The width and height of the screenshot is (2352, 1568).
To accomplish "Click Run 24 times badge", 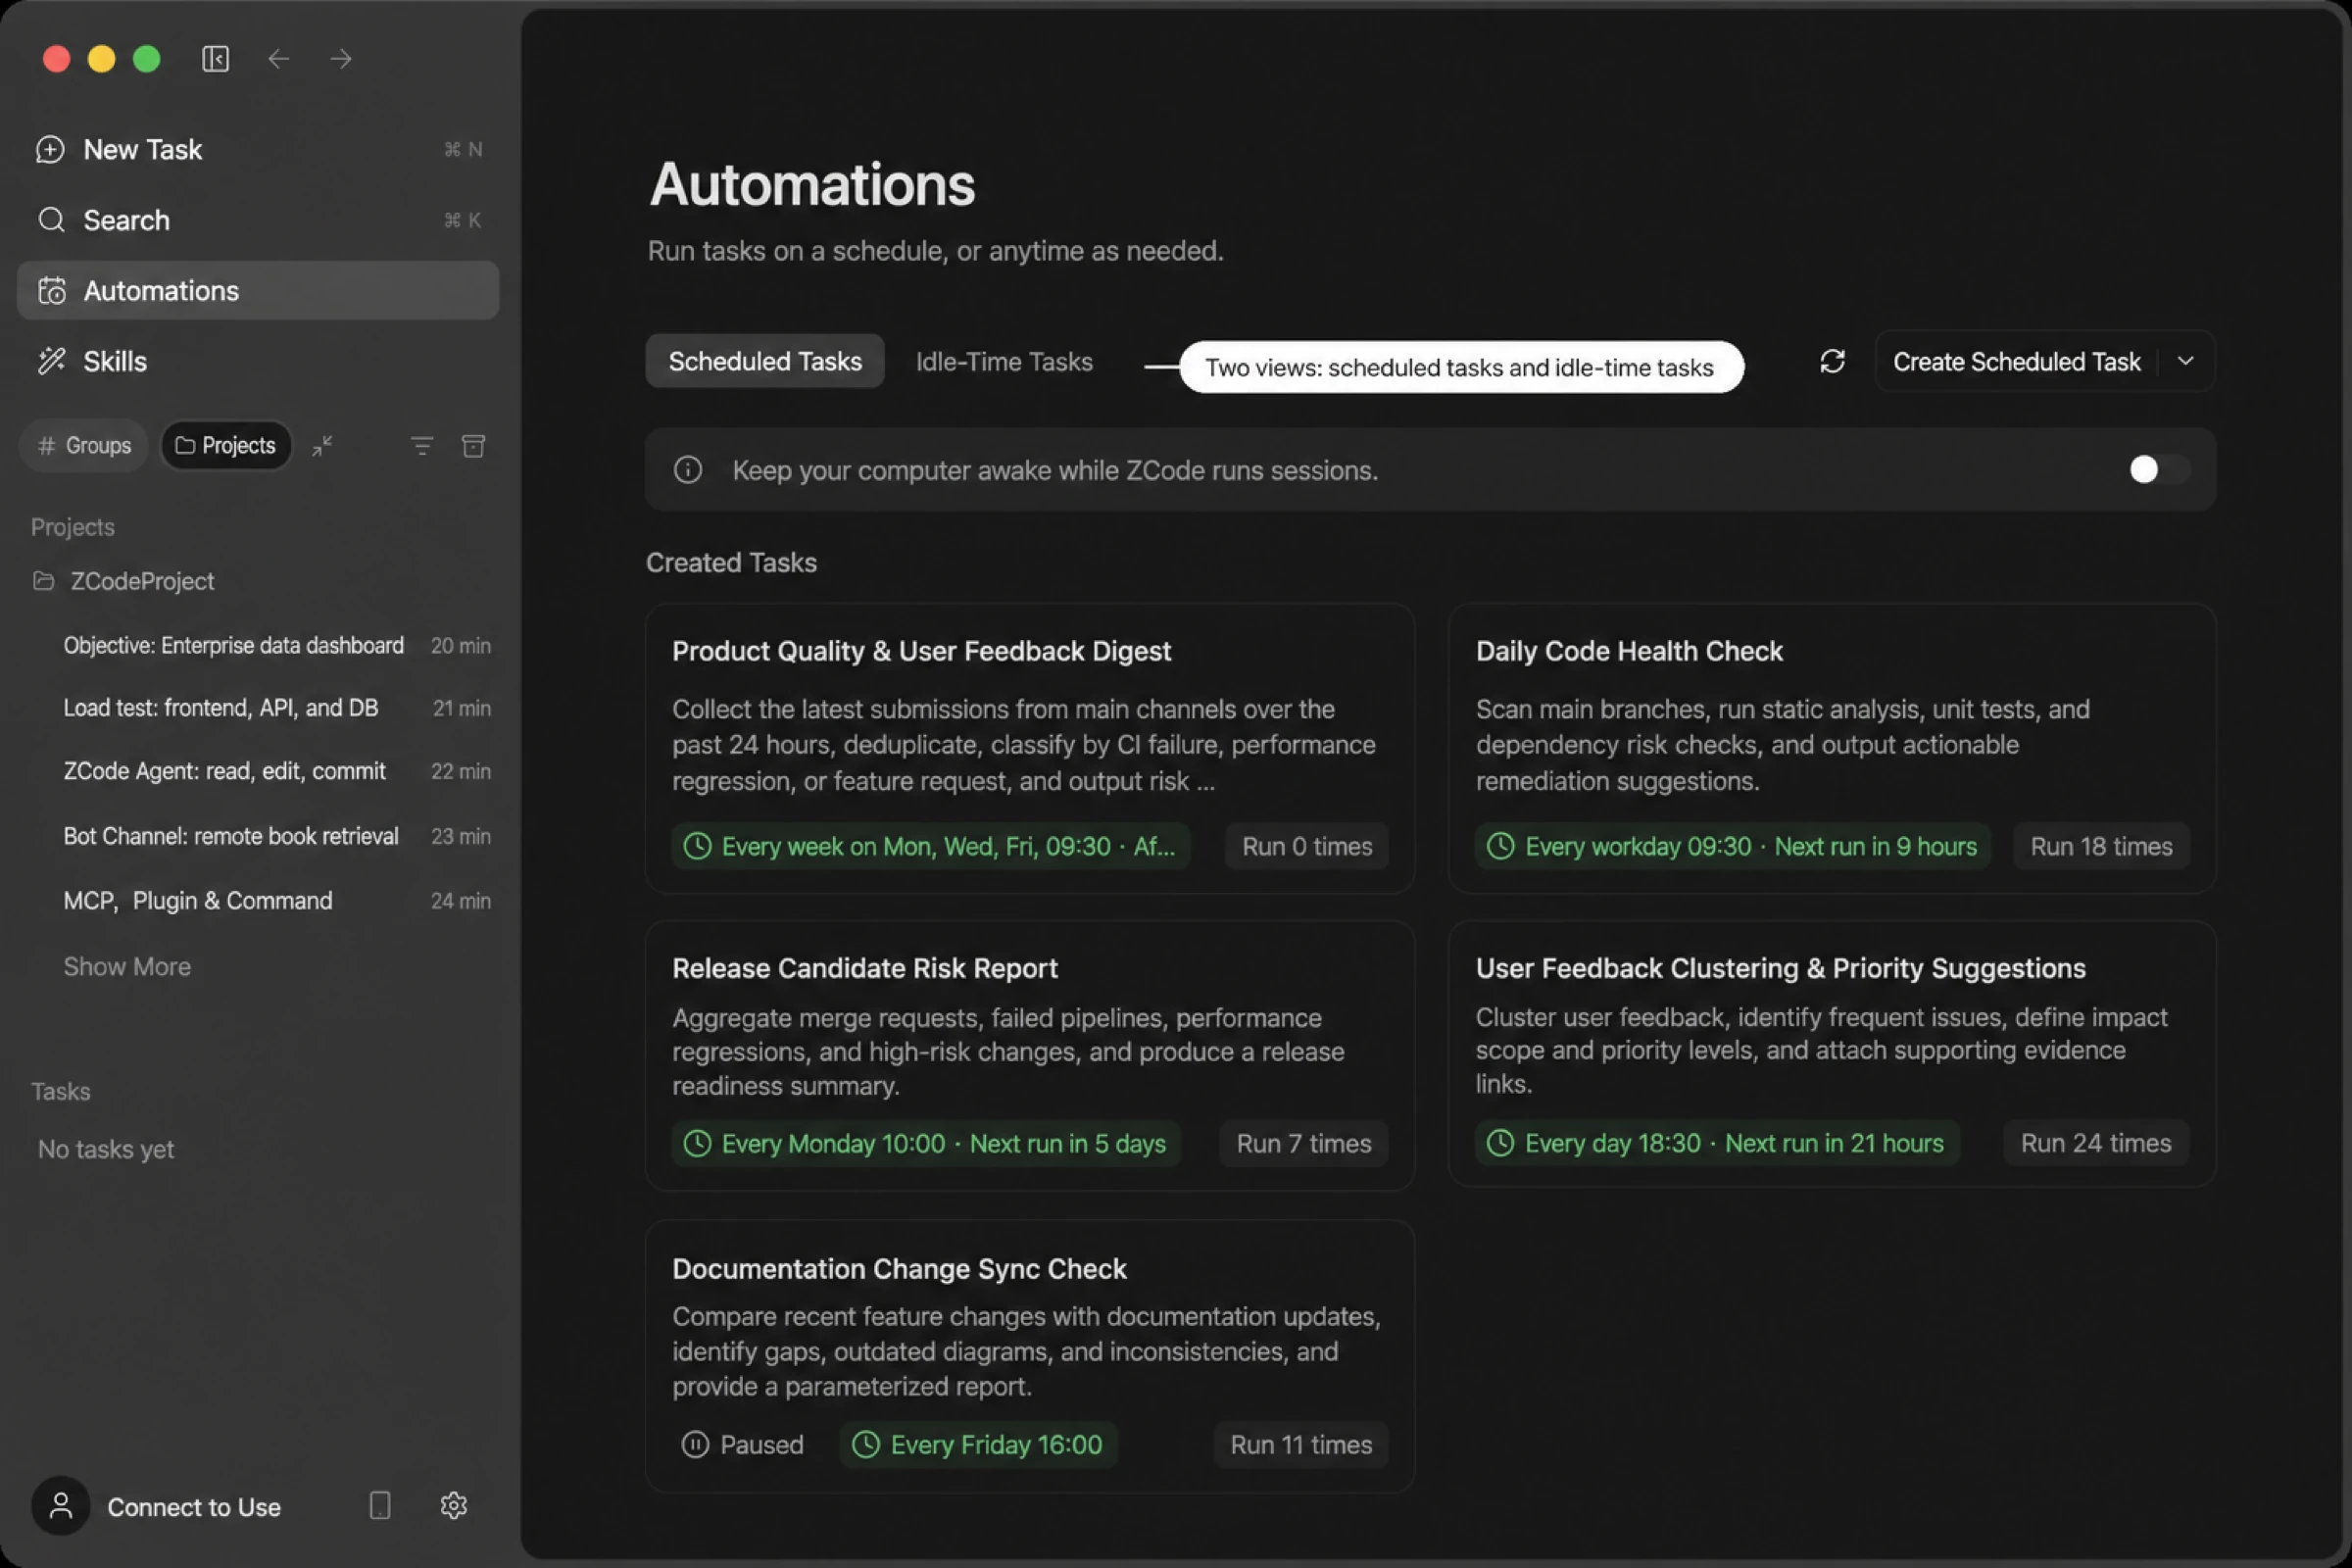I will point(2096,1143).
